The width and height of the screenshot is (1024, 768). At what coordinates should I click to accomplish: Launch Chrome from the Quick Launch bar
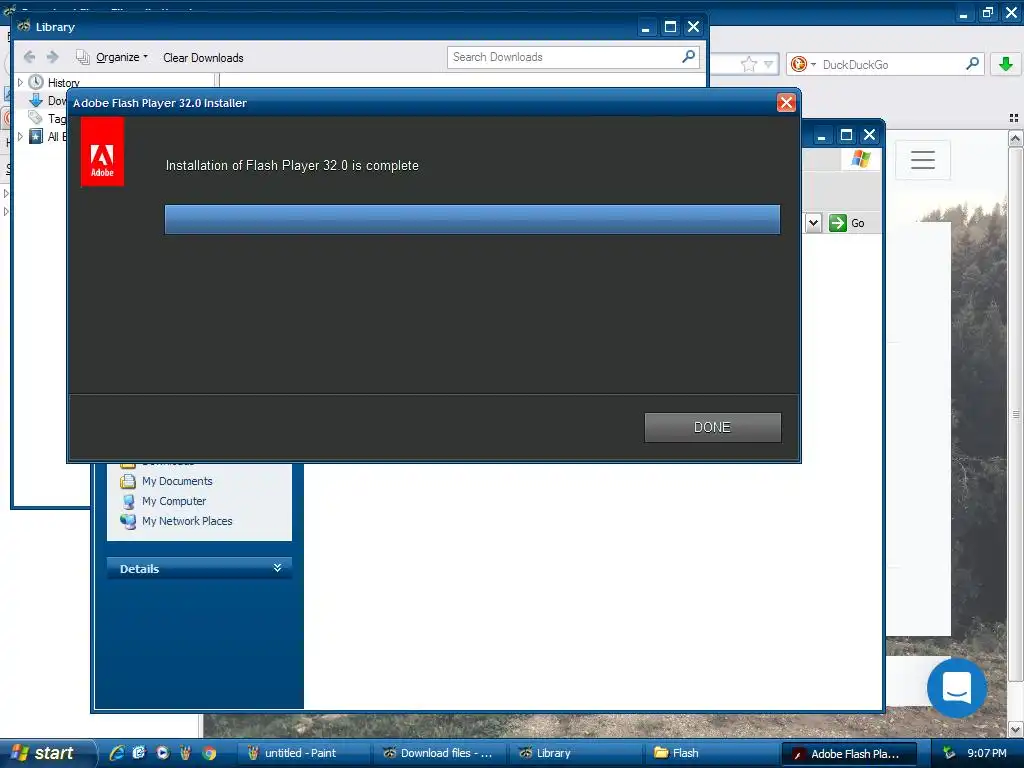(x=209, y=753)
